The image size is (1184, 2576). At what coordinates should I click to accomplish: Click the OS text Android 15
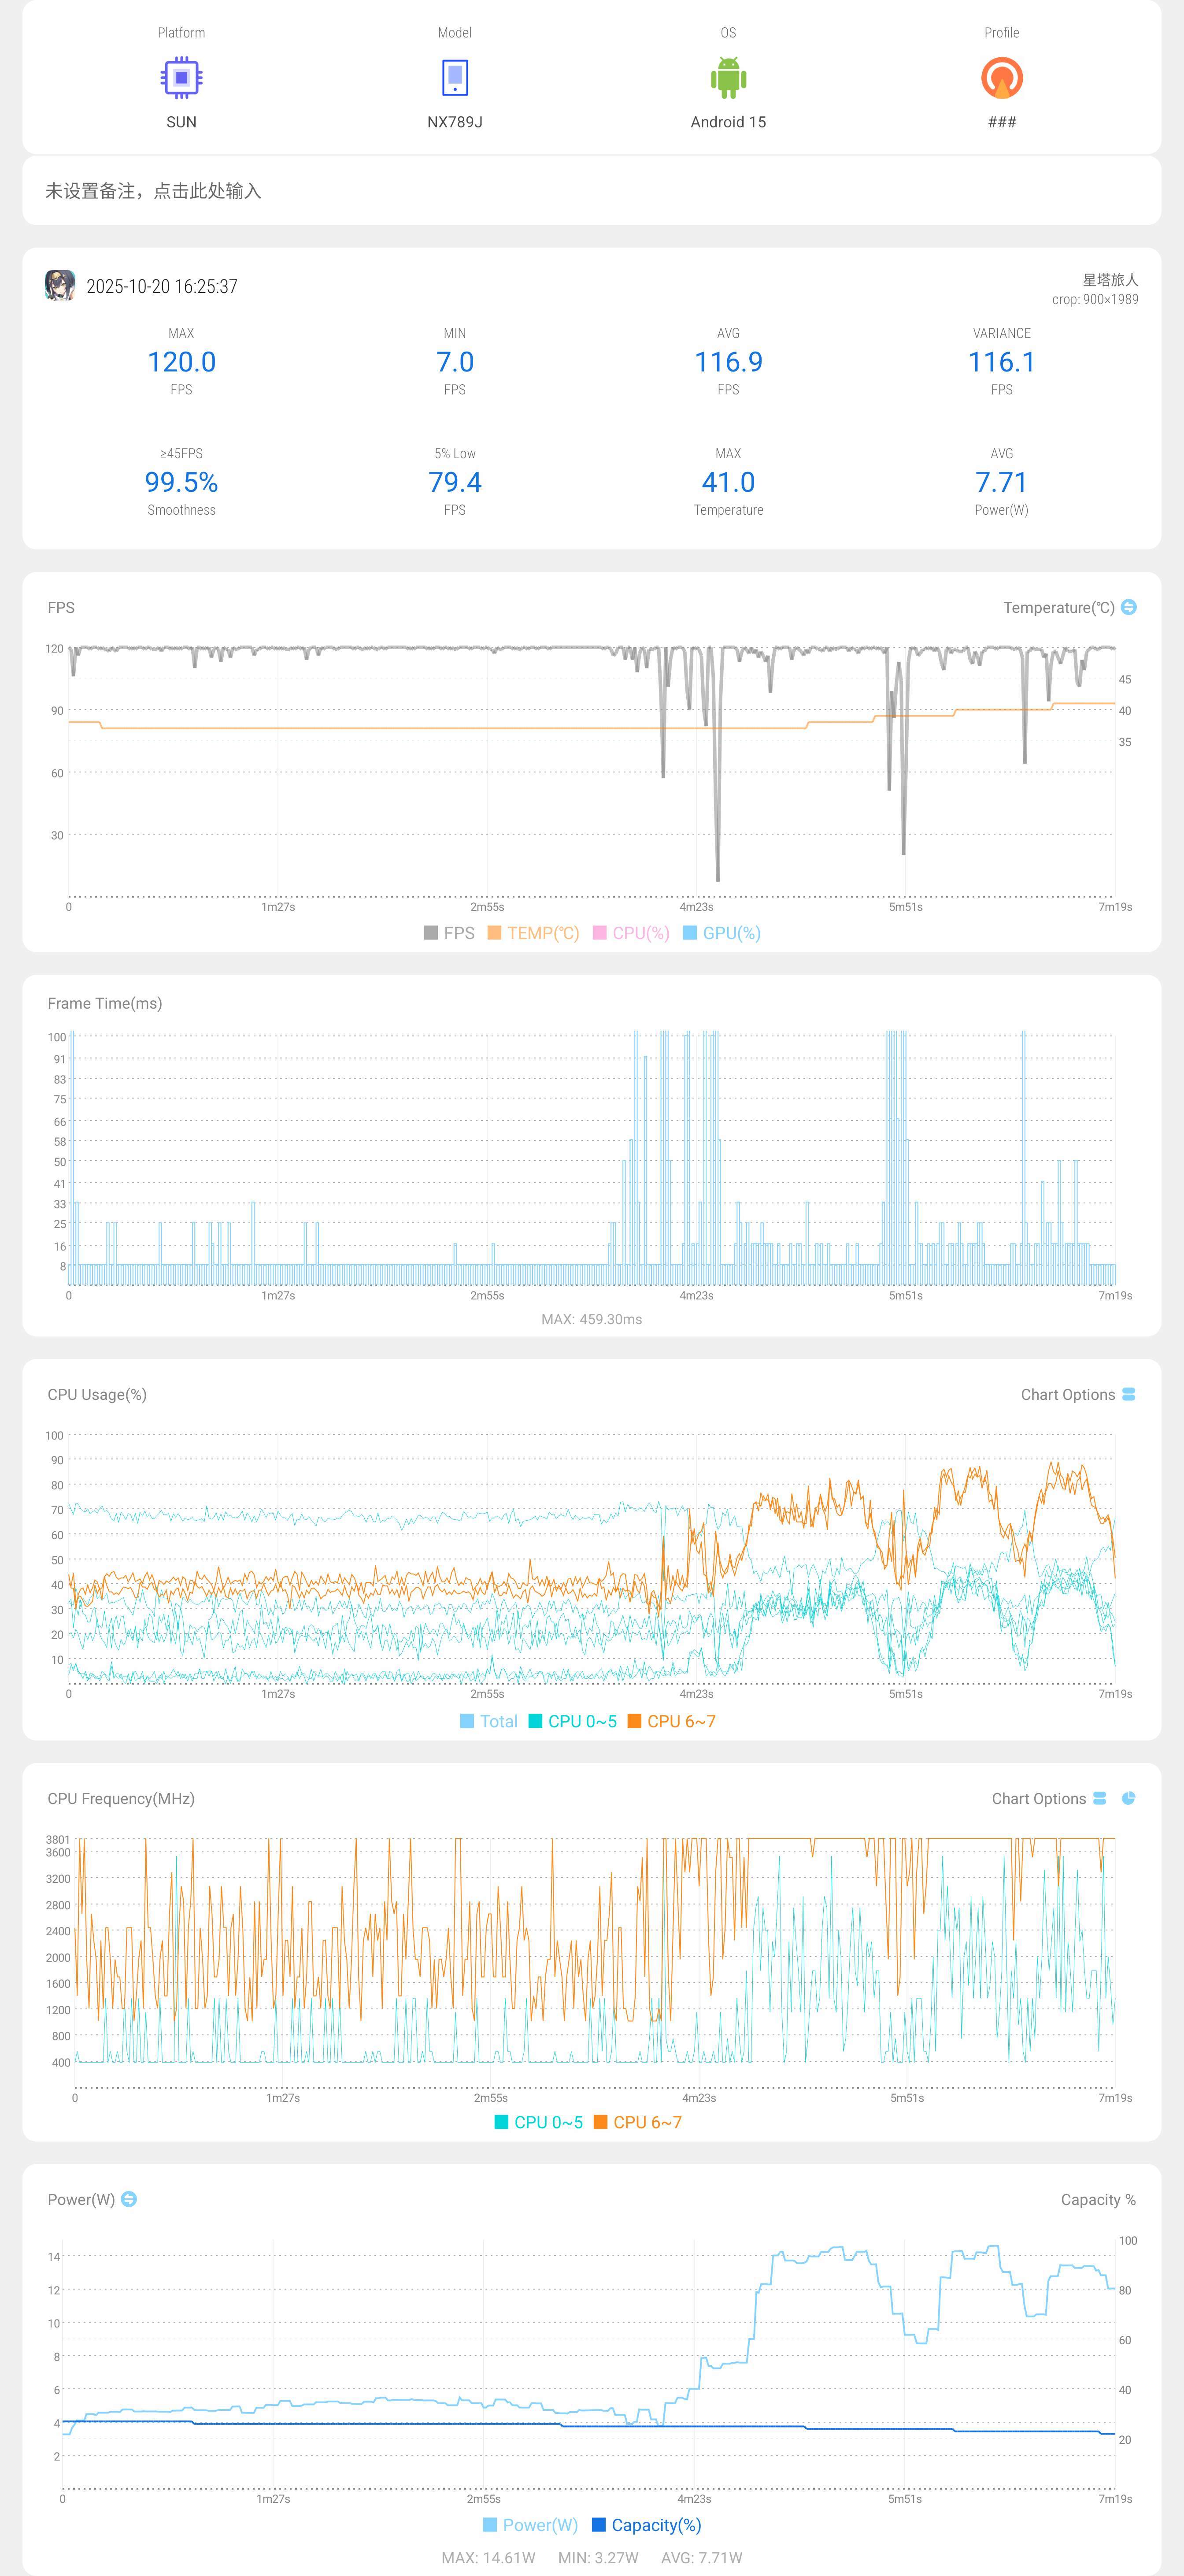728,122
